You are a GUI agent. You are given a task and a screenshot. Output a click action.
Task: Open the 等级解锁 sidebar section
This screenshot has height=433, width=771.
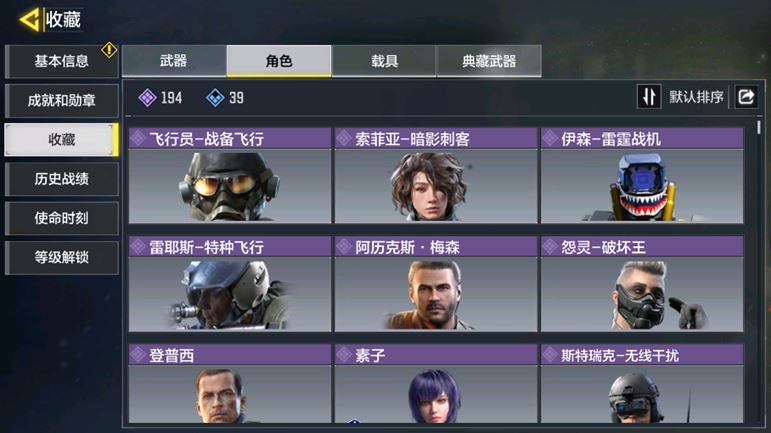click(61, 257)
